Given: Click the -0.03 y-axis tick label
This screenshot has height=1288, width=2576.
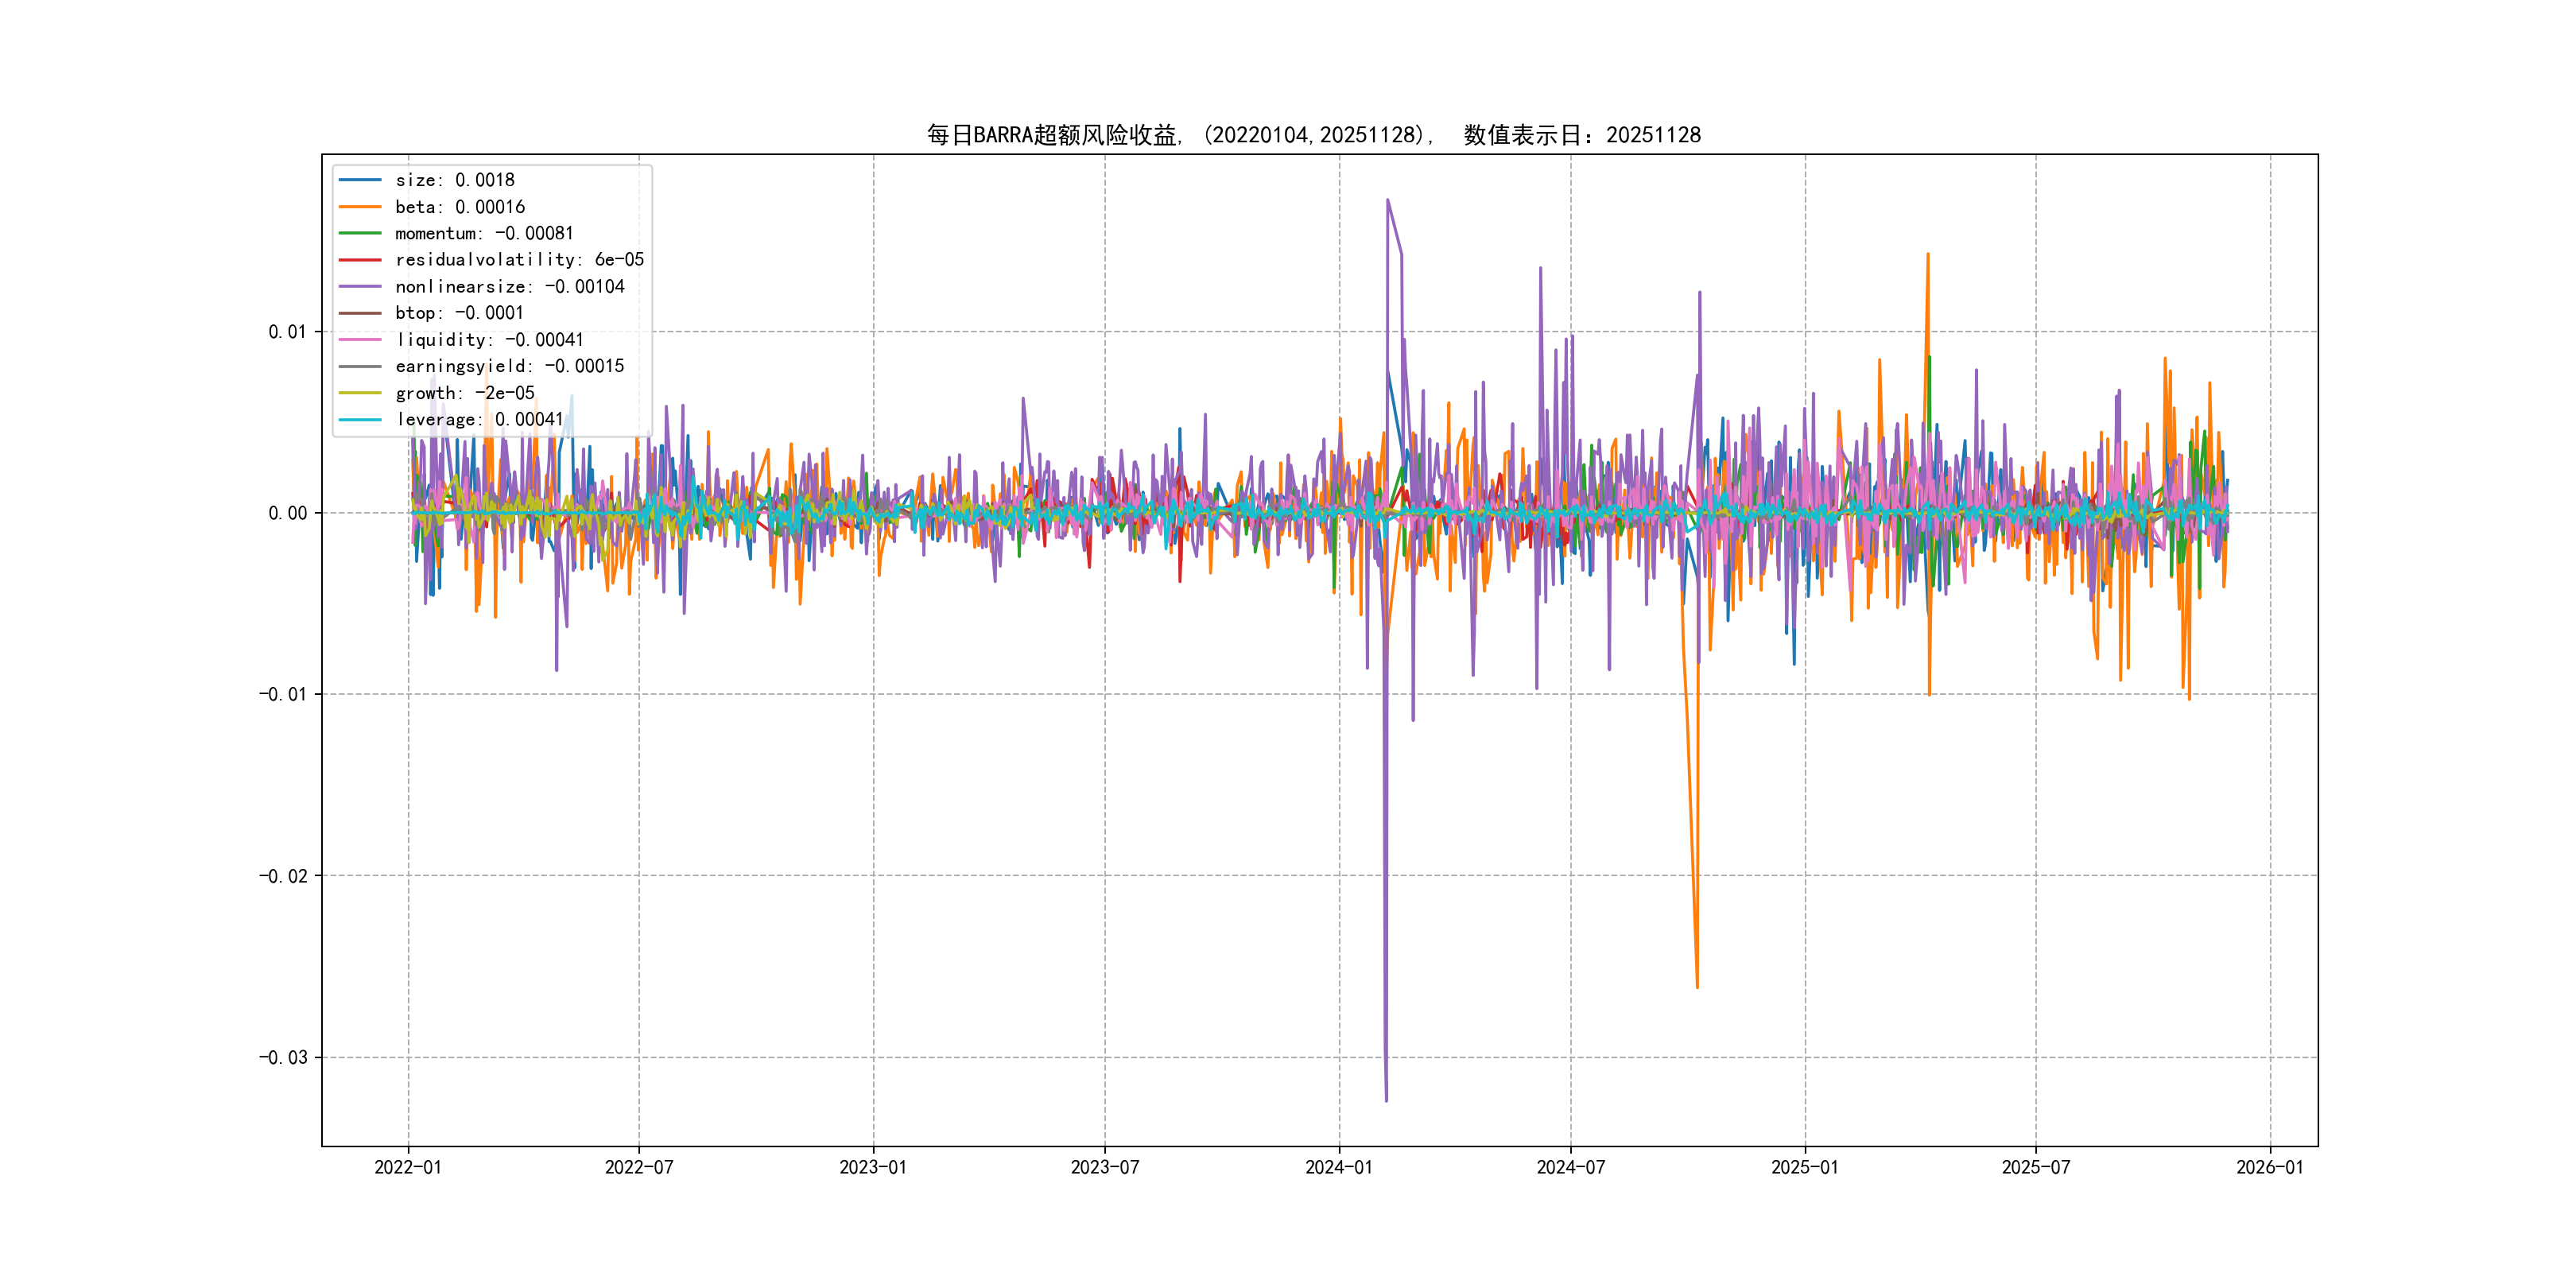Looking at the screenshot, I should (283, 1057).
